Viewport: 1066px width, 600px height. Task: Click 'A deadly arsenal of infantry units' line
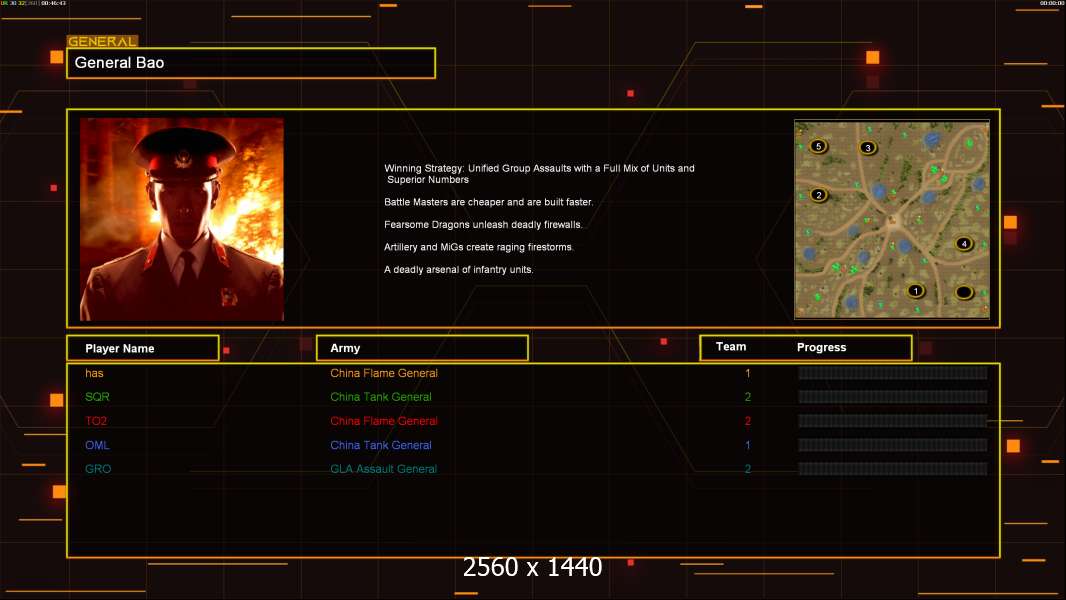[x=459, y=270]
